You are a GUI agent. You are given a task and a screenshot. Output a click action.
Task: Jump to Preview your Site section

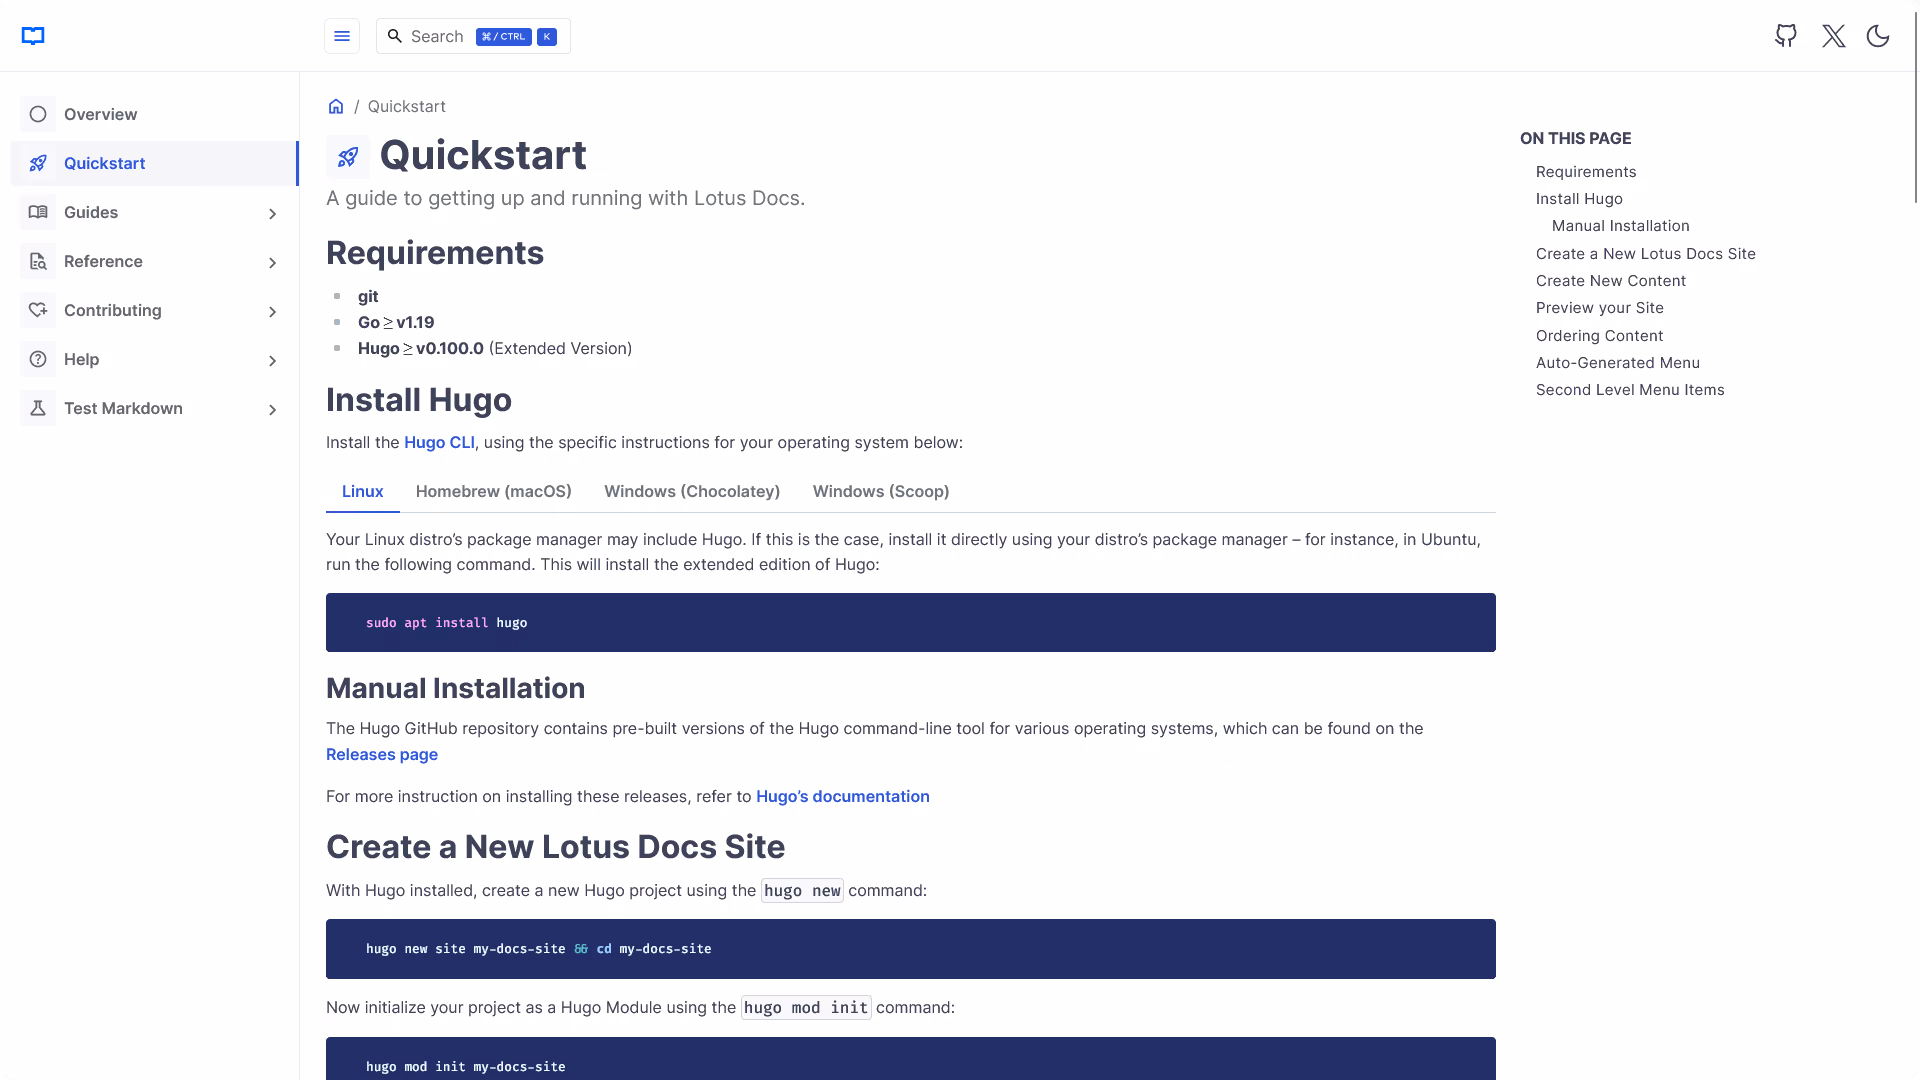tap(1600, 308)
